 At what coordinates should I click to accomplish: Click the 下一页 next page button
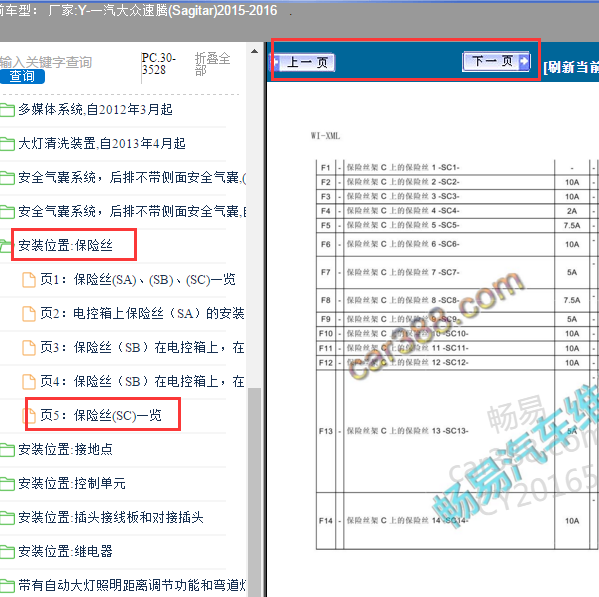pyautogui.click(x=496, y=61)
